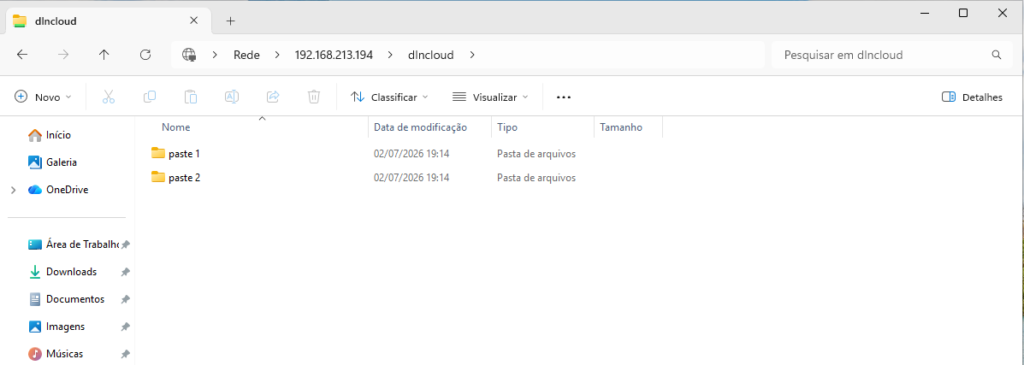1024x365 pixels.
Task: Click the pin icon beside Documentos
Action: pyautogui.click(x=125, y=300)
